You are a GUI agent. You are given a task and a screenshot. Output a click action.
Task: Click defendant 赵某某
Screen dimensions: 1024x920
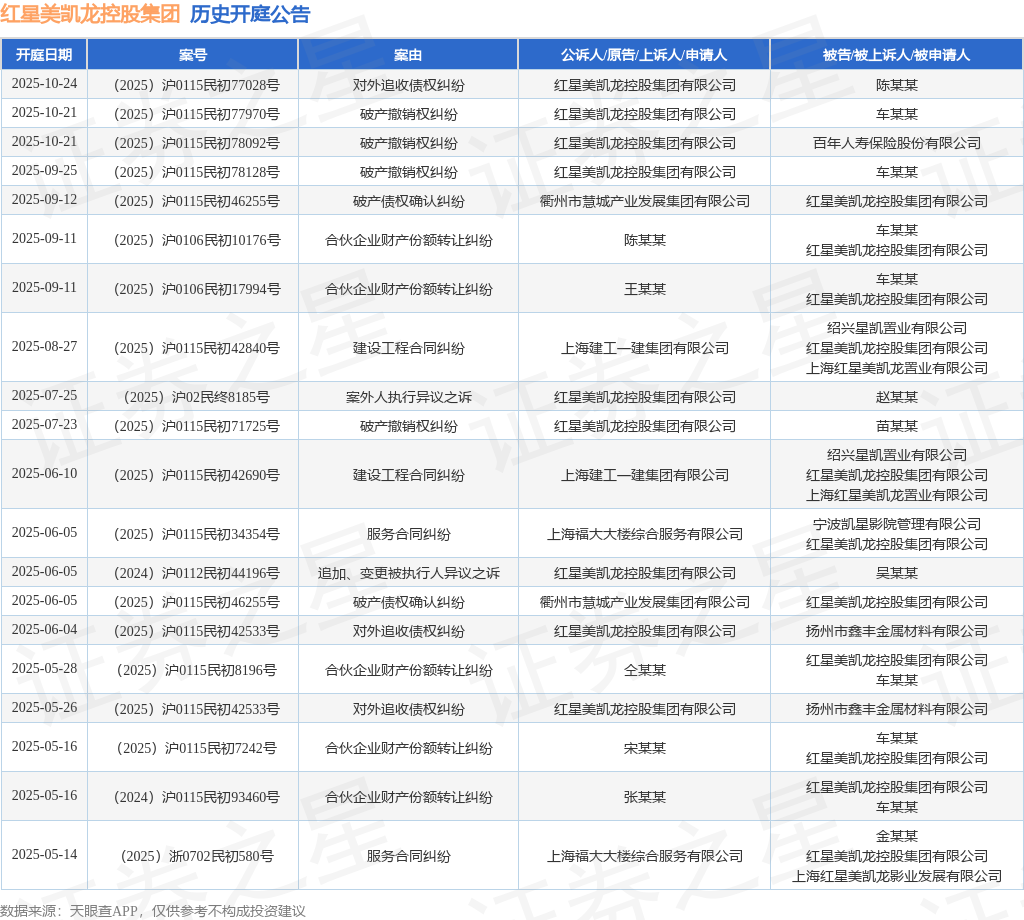pos(897,397)
